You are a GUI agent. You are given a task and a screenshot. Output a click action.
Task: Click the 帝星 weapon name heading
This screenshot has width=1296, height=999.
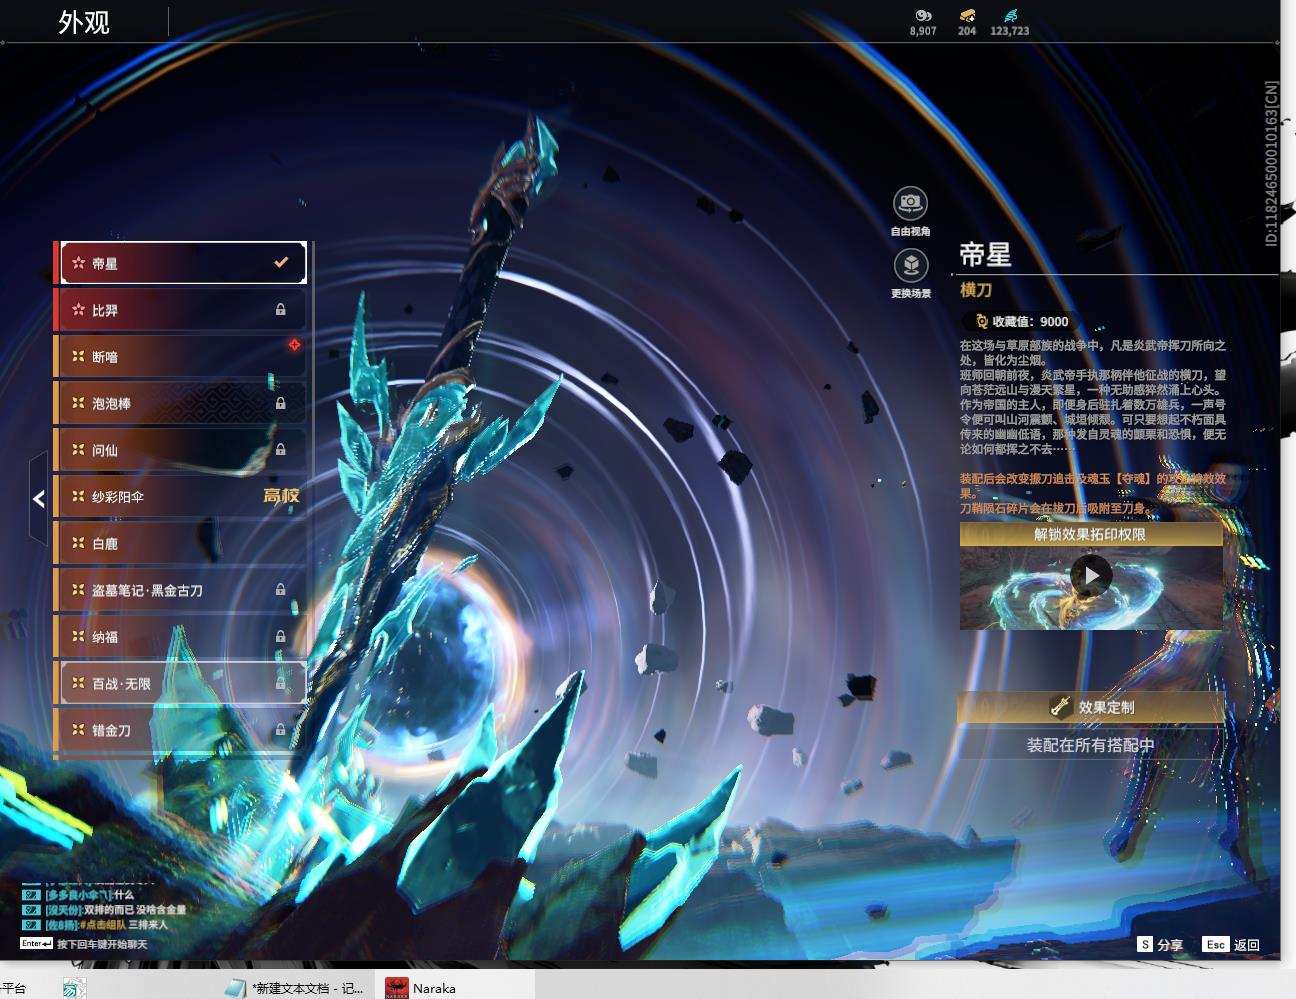[x=985, y=255]
